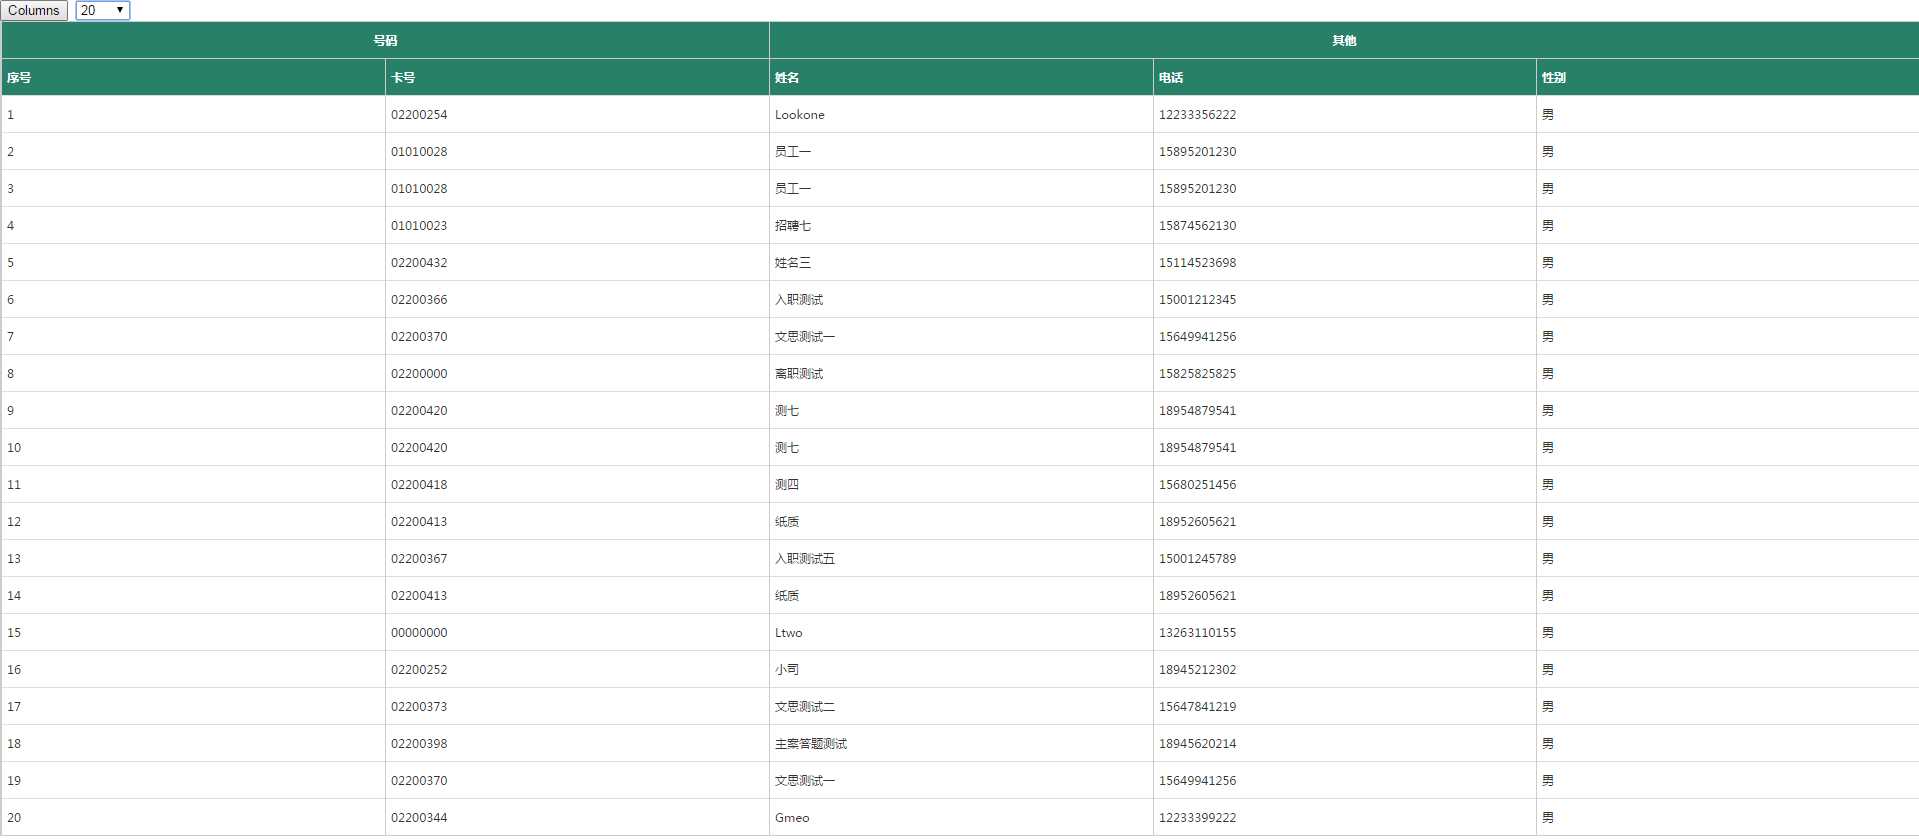
Task: Click card number 01010028 in row 2
Action: pos(419,152)
